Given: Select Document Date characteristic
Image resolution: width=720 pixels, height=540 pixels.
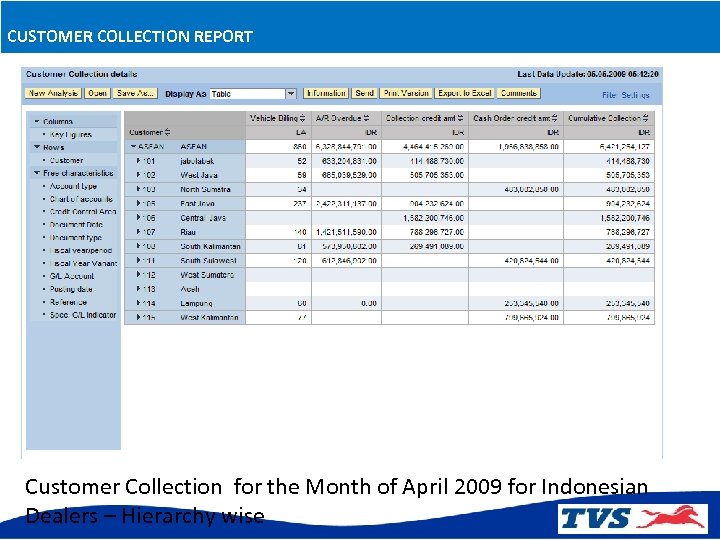Looking at the screenshot, I should (x=76, y=225).
